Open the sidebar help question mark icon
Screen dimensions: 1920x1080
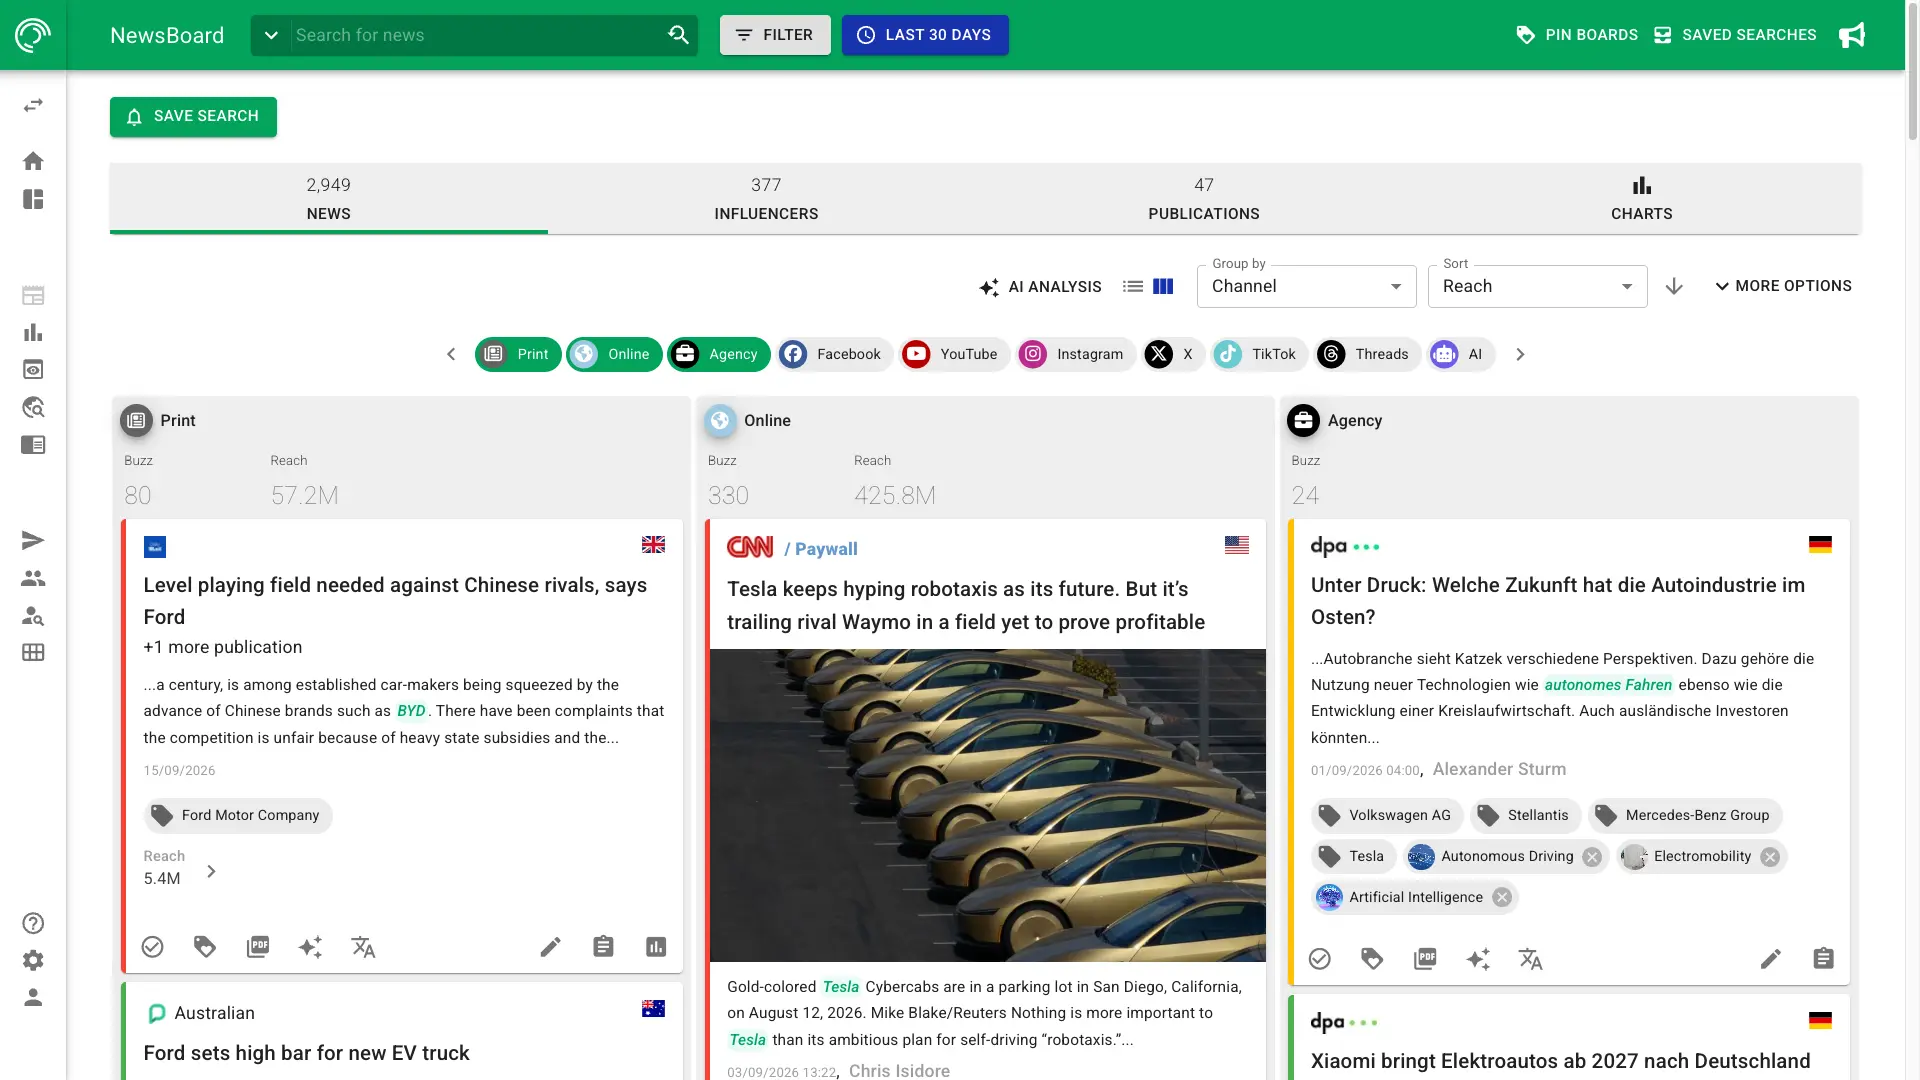click(33, 923)
